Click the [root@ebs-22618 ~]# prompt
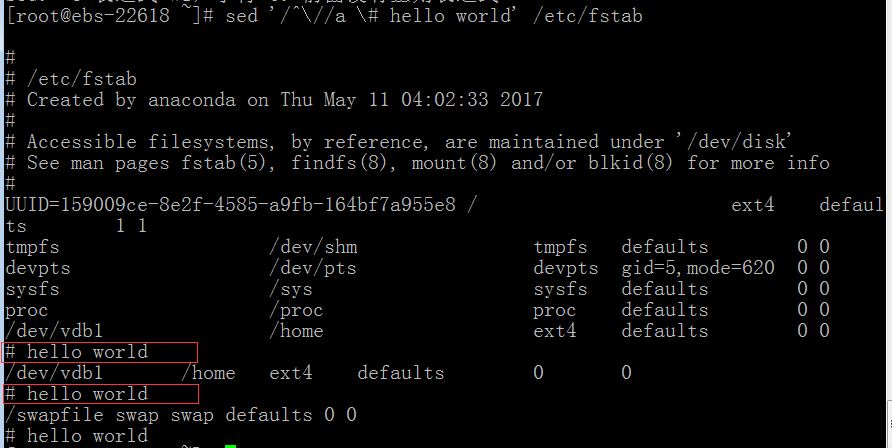This screenshot has height=448, width=892. click(110, 15)
